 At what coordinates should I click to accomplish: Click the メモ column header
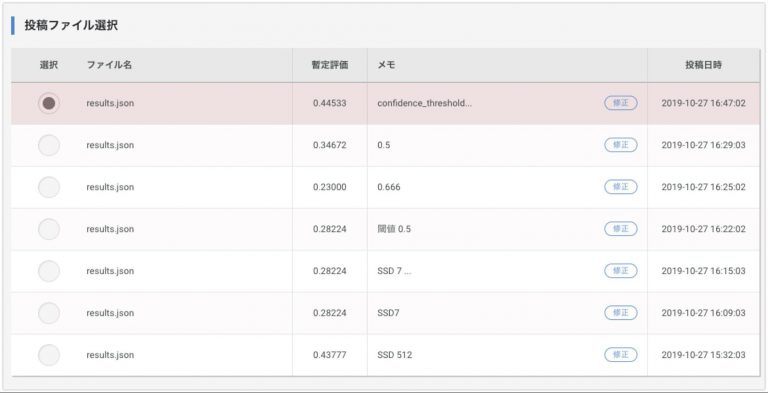tap(386, 65)
